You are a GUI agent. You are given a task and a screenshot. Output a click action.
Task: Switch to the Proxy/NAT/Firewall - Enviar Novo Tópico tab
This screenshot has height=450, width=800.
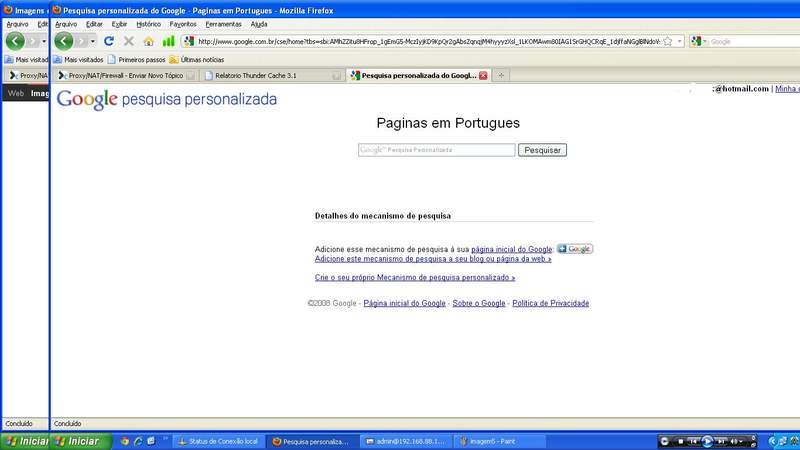125,76
